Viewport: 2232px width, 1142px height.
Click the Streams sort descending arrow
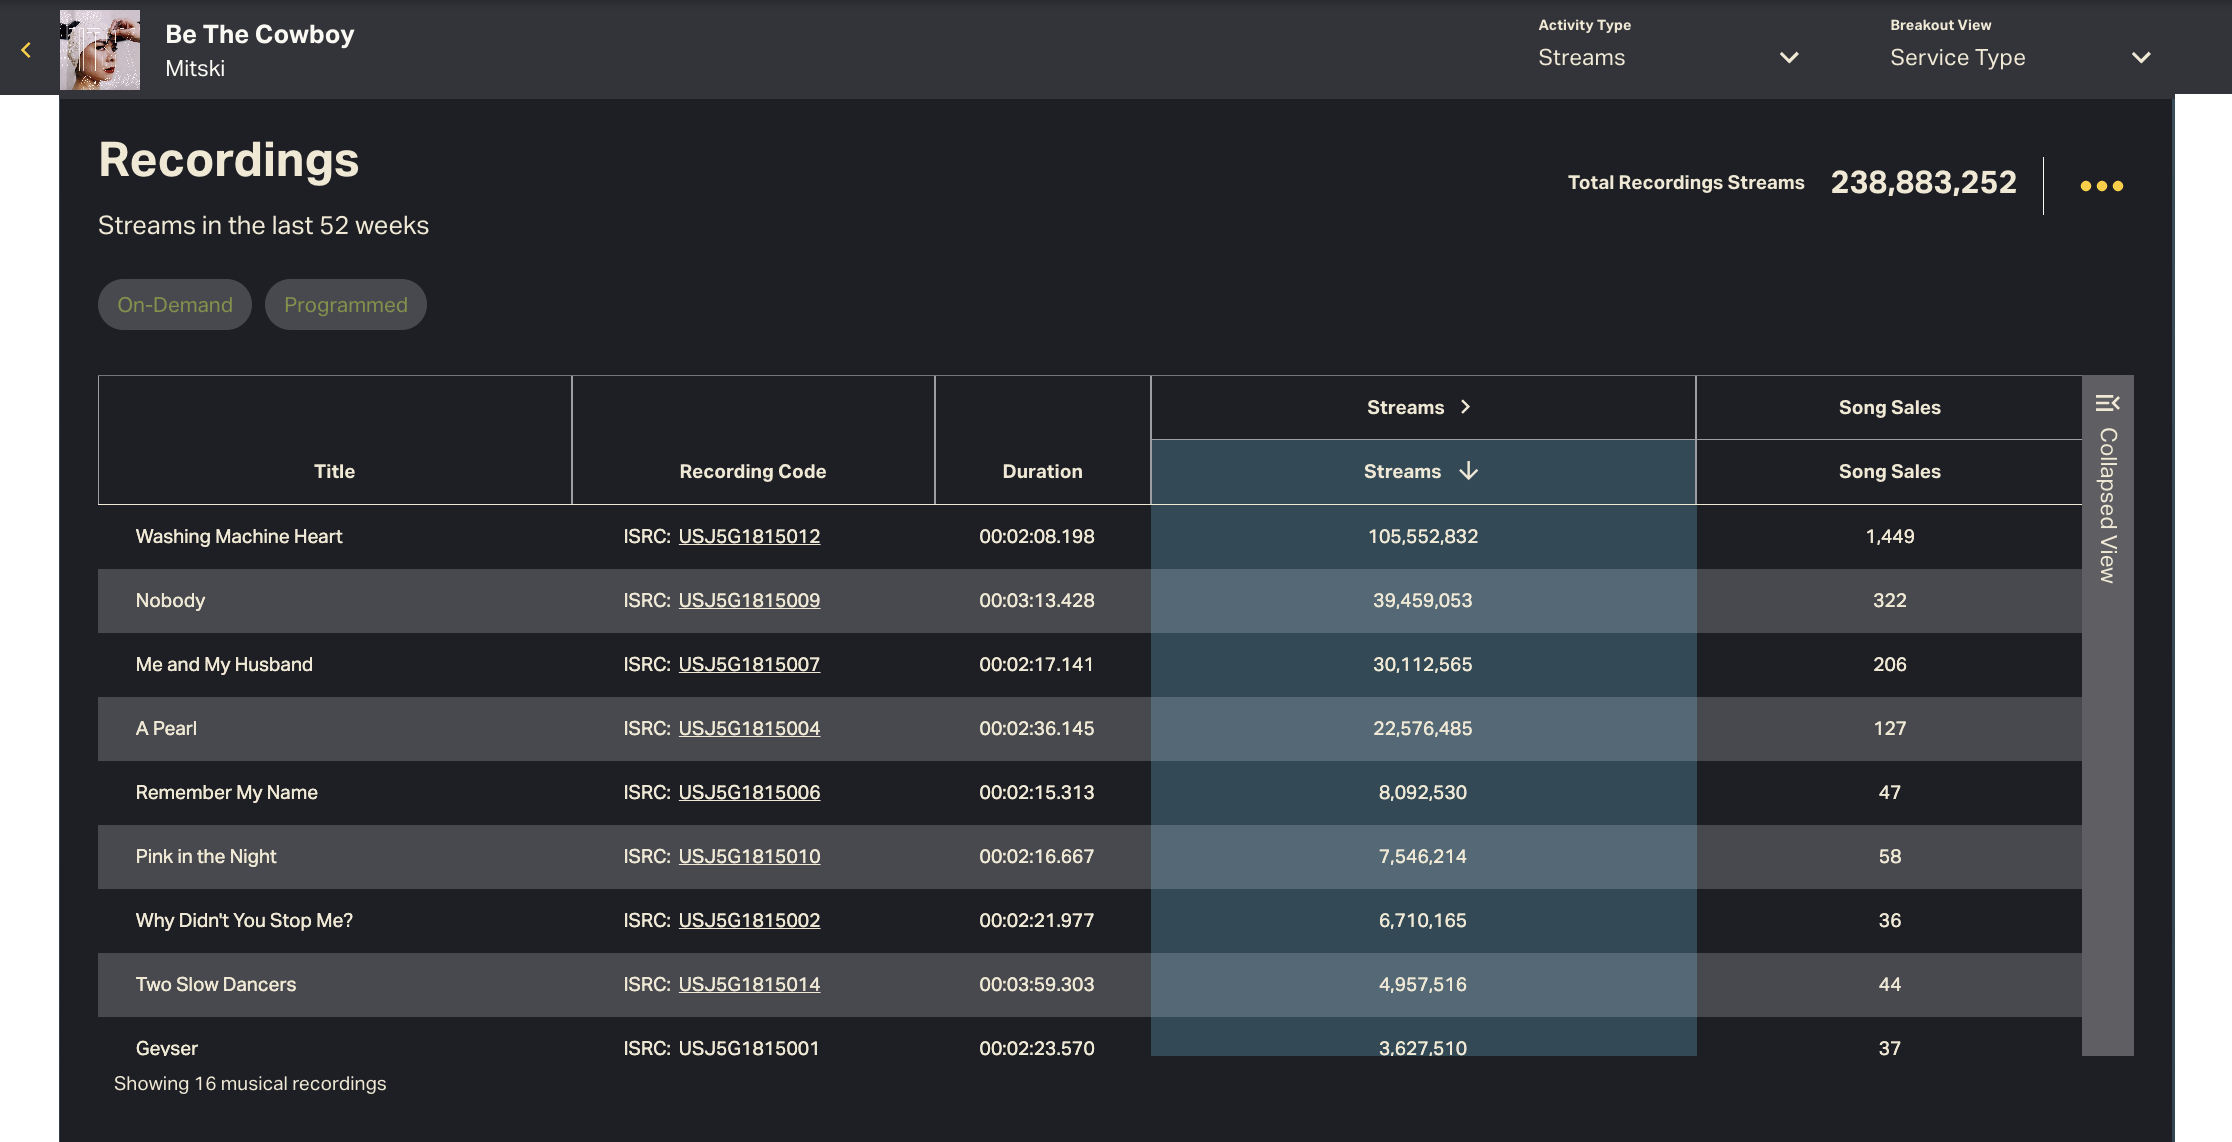1468,471
